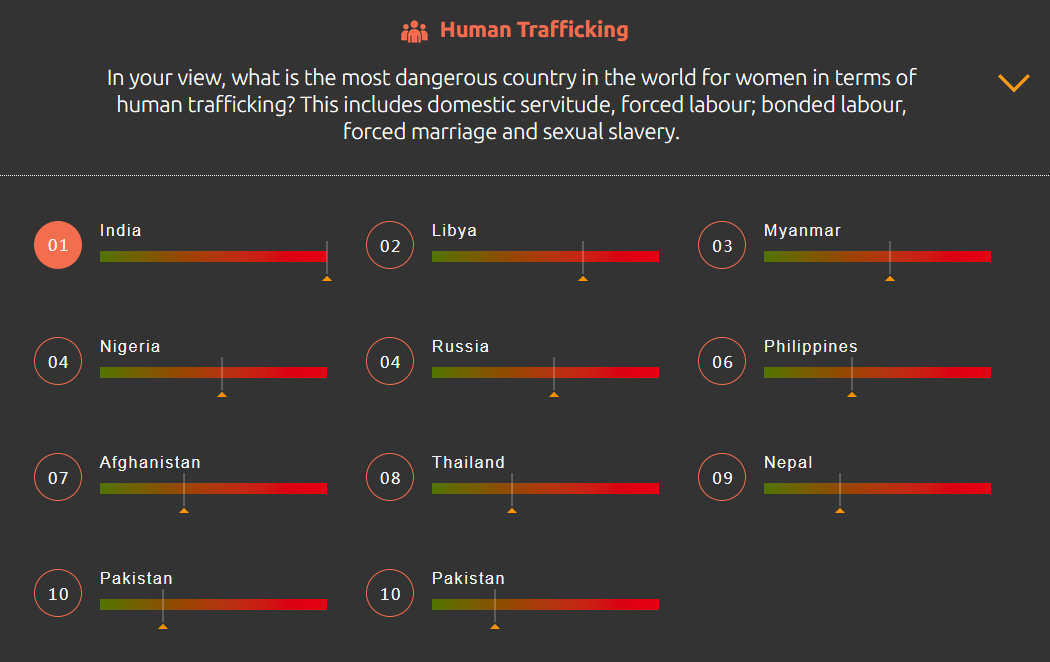Select the 04 rank circle beside Russia
Screen dimensions: 1050x662
pyautogui.click(x=390, y=362)
